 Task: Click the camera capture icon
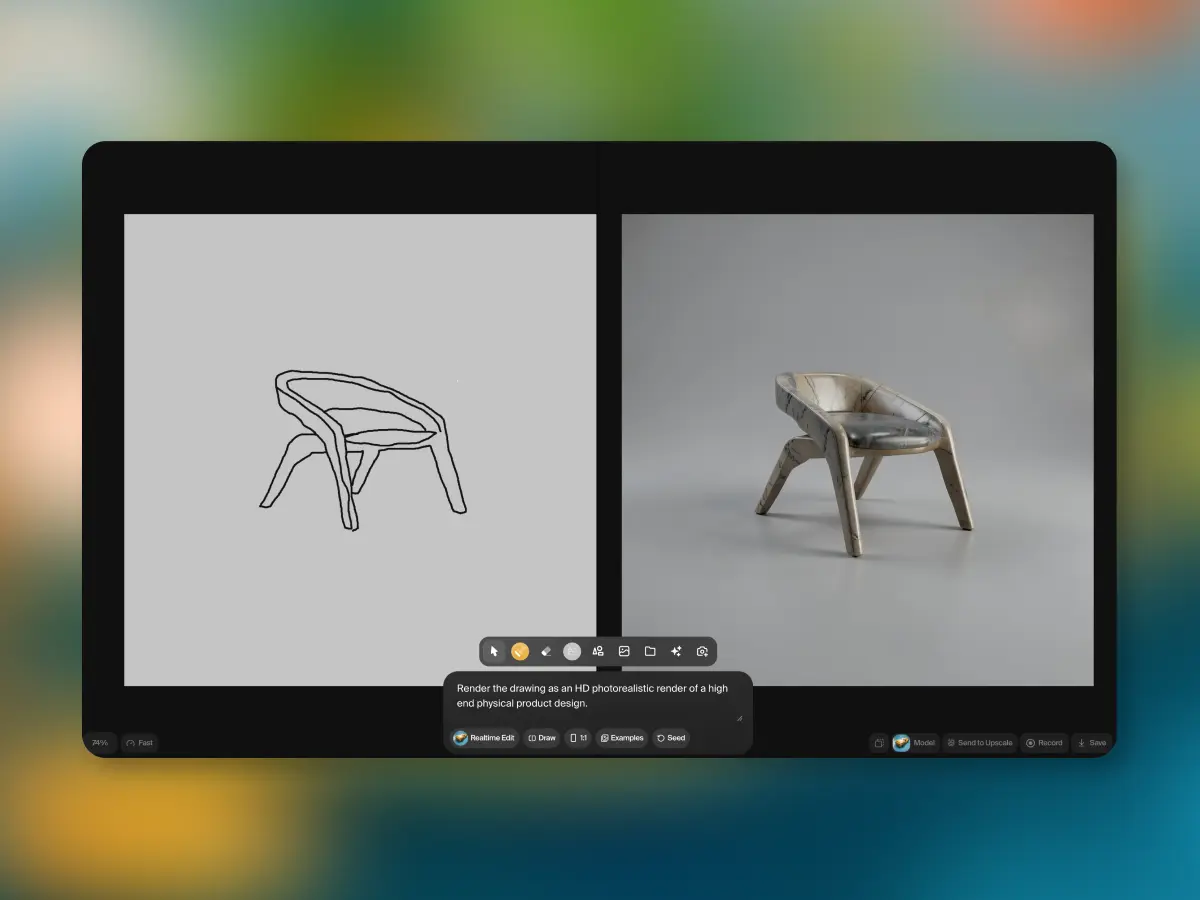[x=702, y=651]
